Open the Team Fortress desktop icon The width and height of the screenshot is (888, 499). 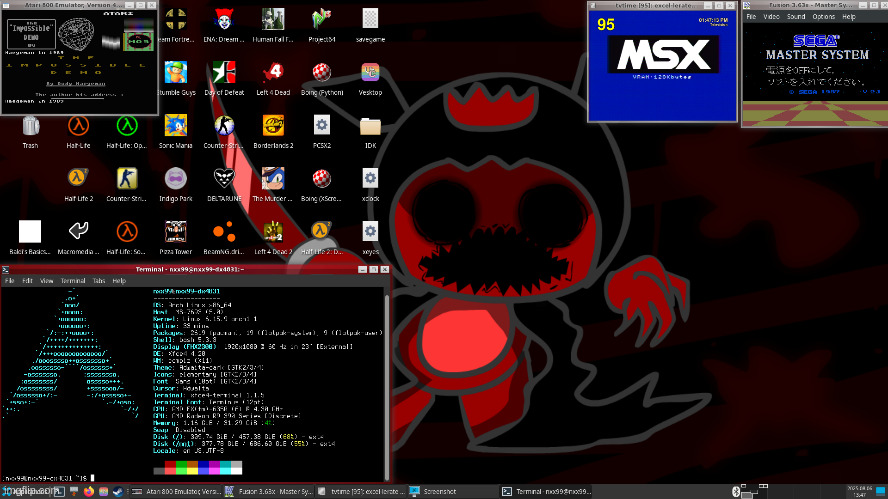(x=176, y=19)
